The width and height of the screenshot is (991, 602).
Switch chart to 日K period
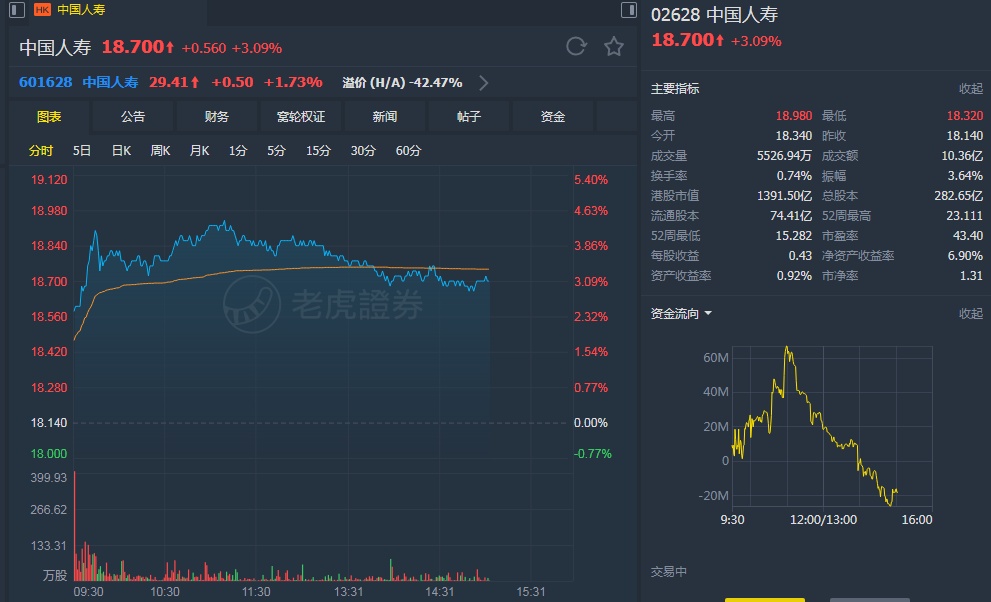(x=121, y=151)
